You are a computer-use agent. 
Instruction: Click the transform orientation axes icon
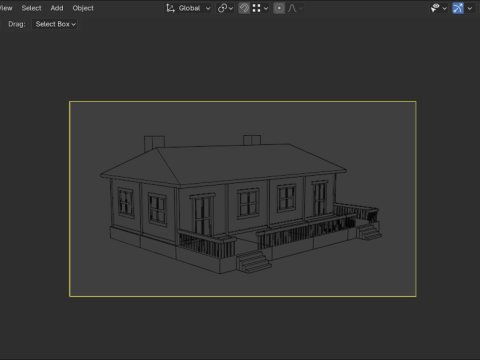(170, 8)
